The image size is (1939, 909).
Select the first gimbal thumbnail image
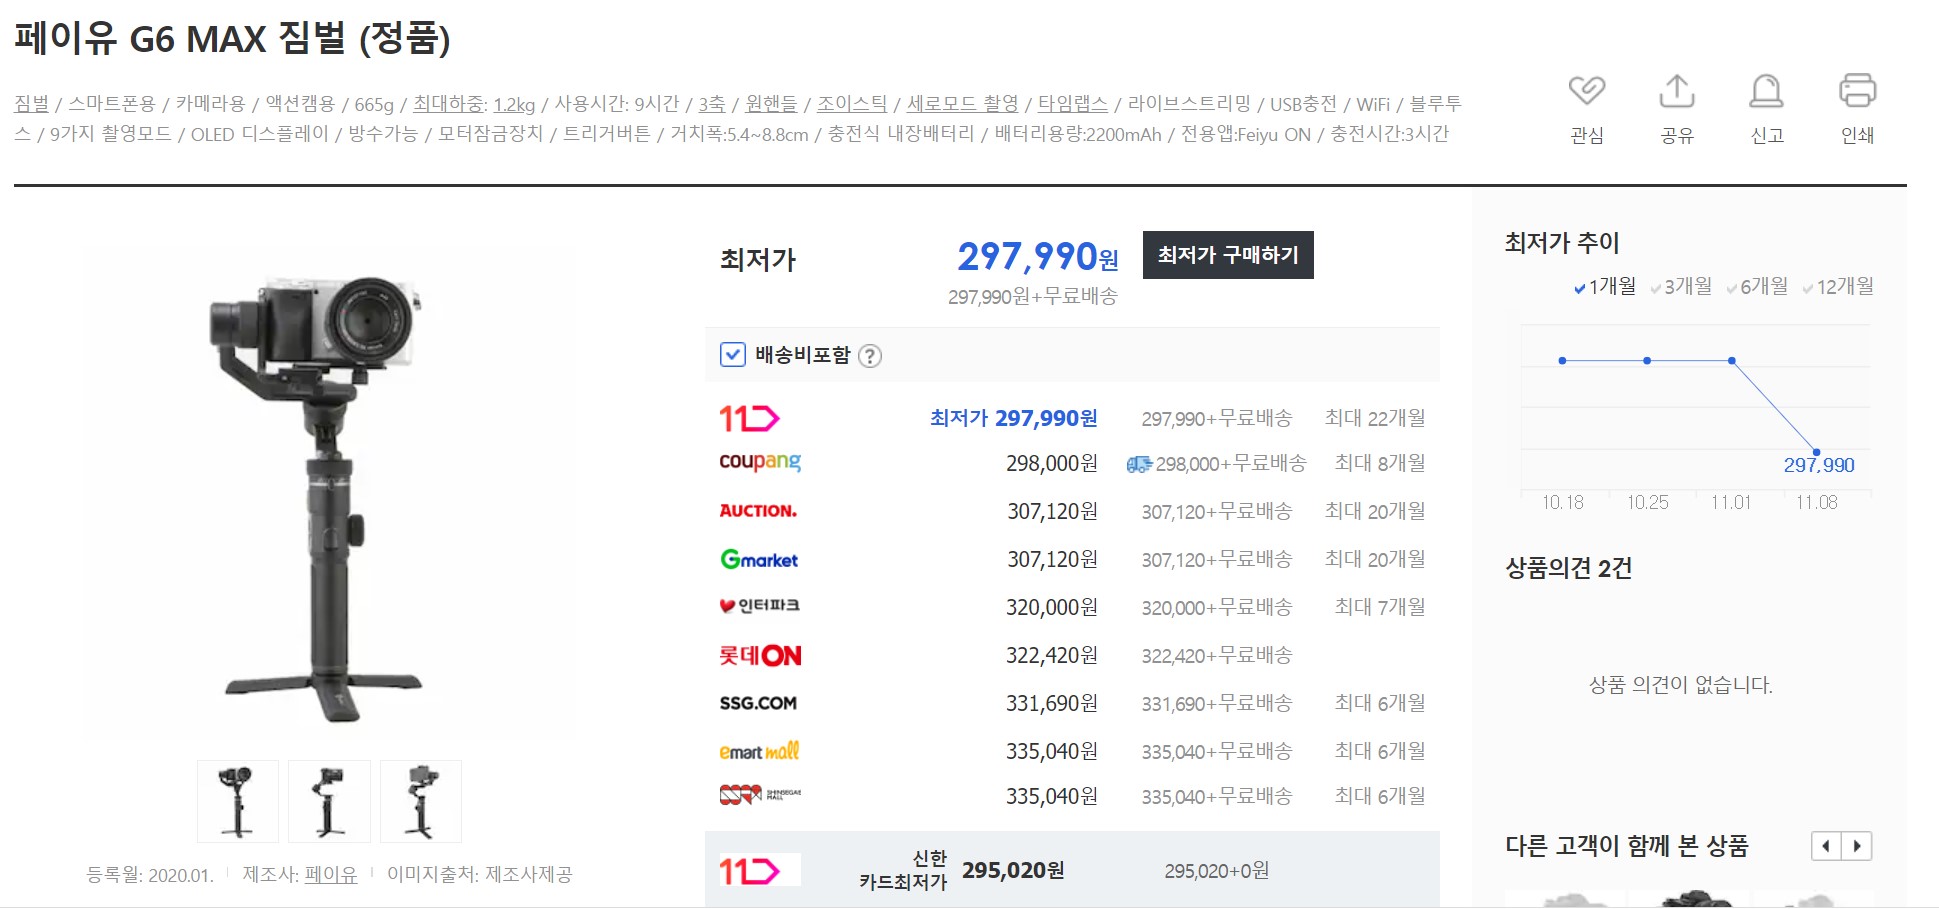coord(238,801)
